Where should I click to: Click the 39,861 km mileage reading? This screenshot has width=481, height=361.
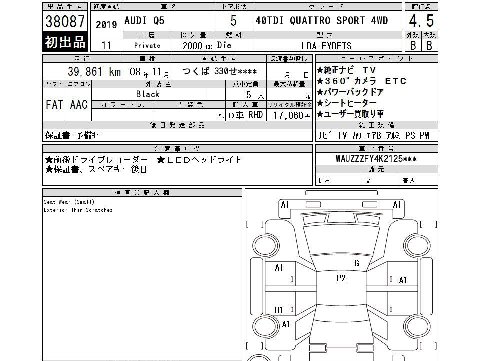(94, 71)
